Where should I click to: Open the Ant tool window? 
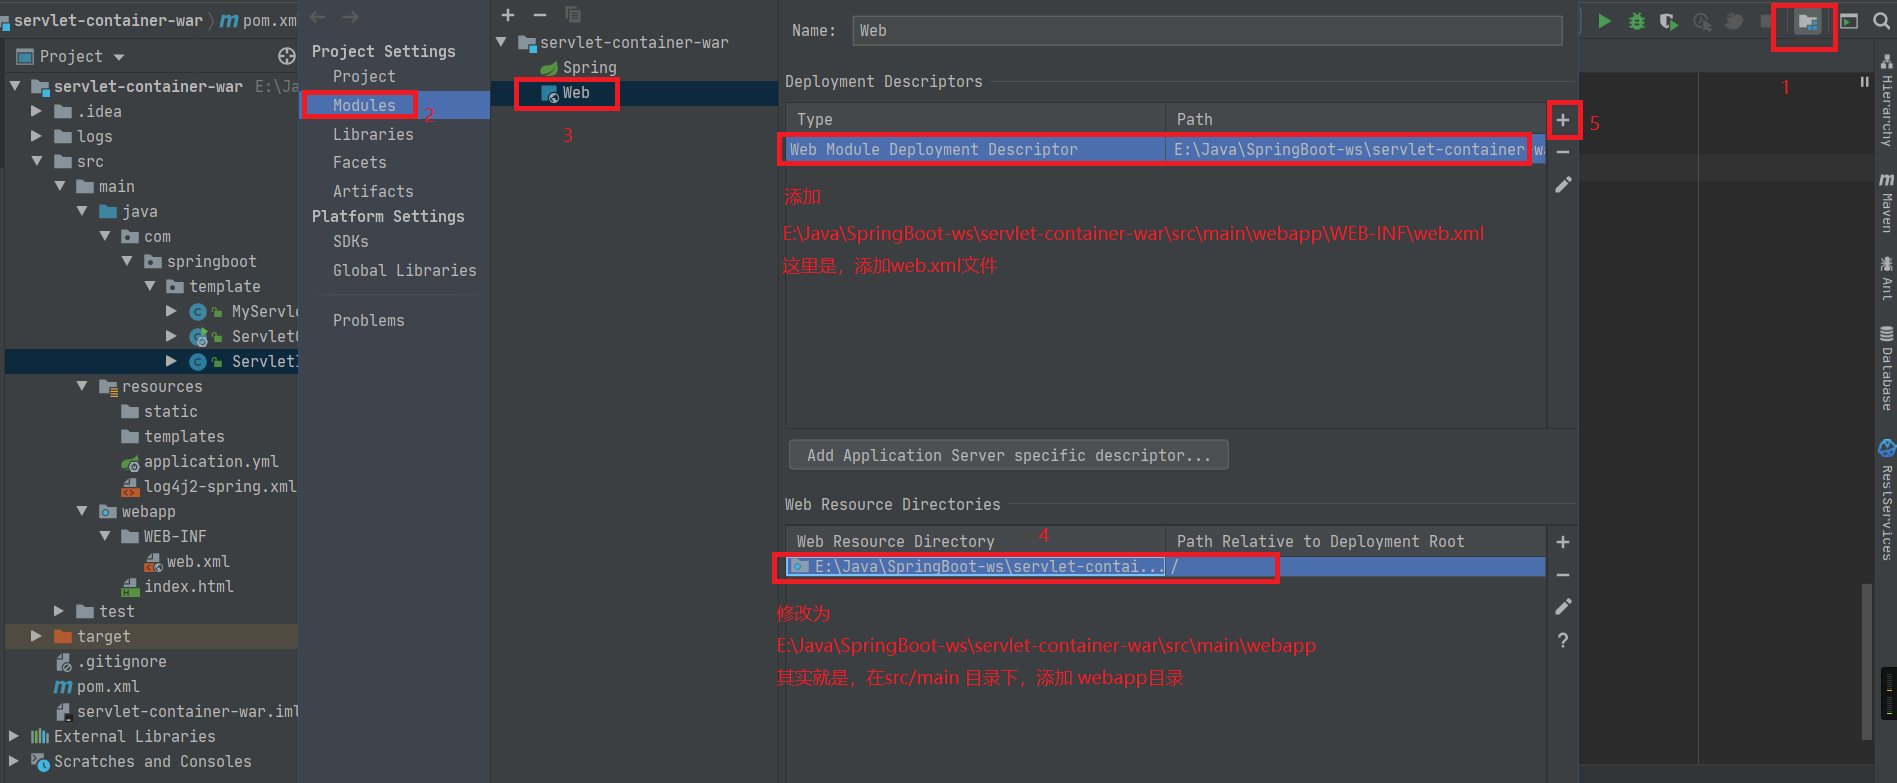pyautogui.click(x=1886, y=279)
